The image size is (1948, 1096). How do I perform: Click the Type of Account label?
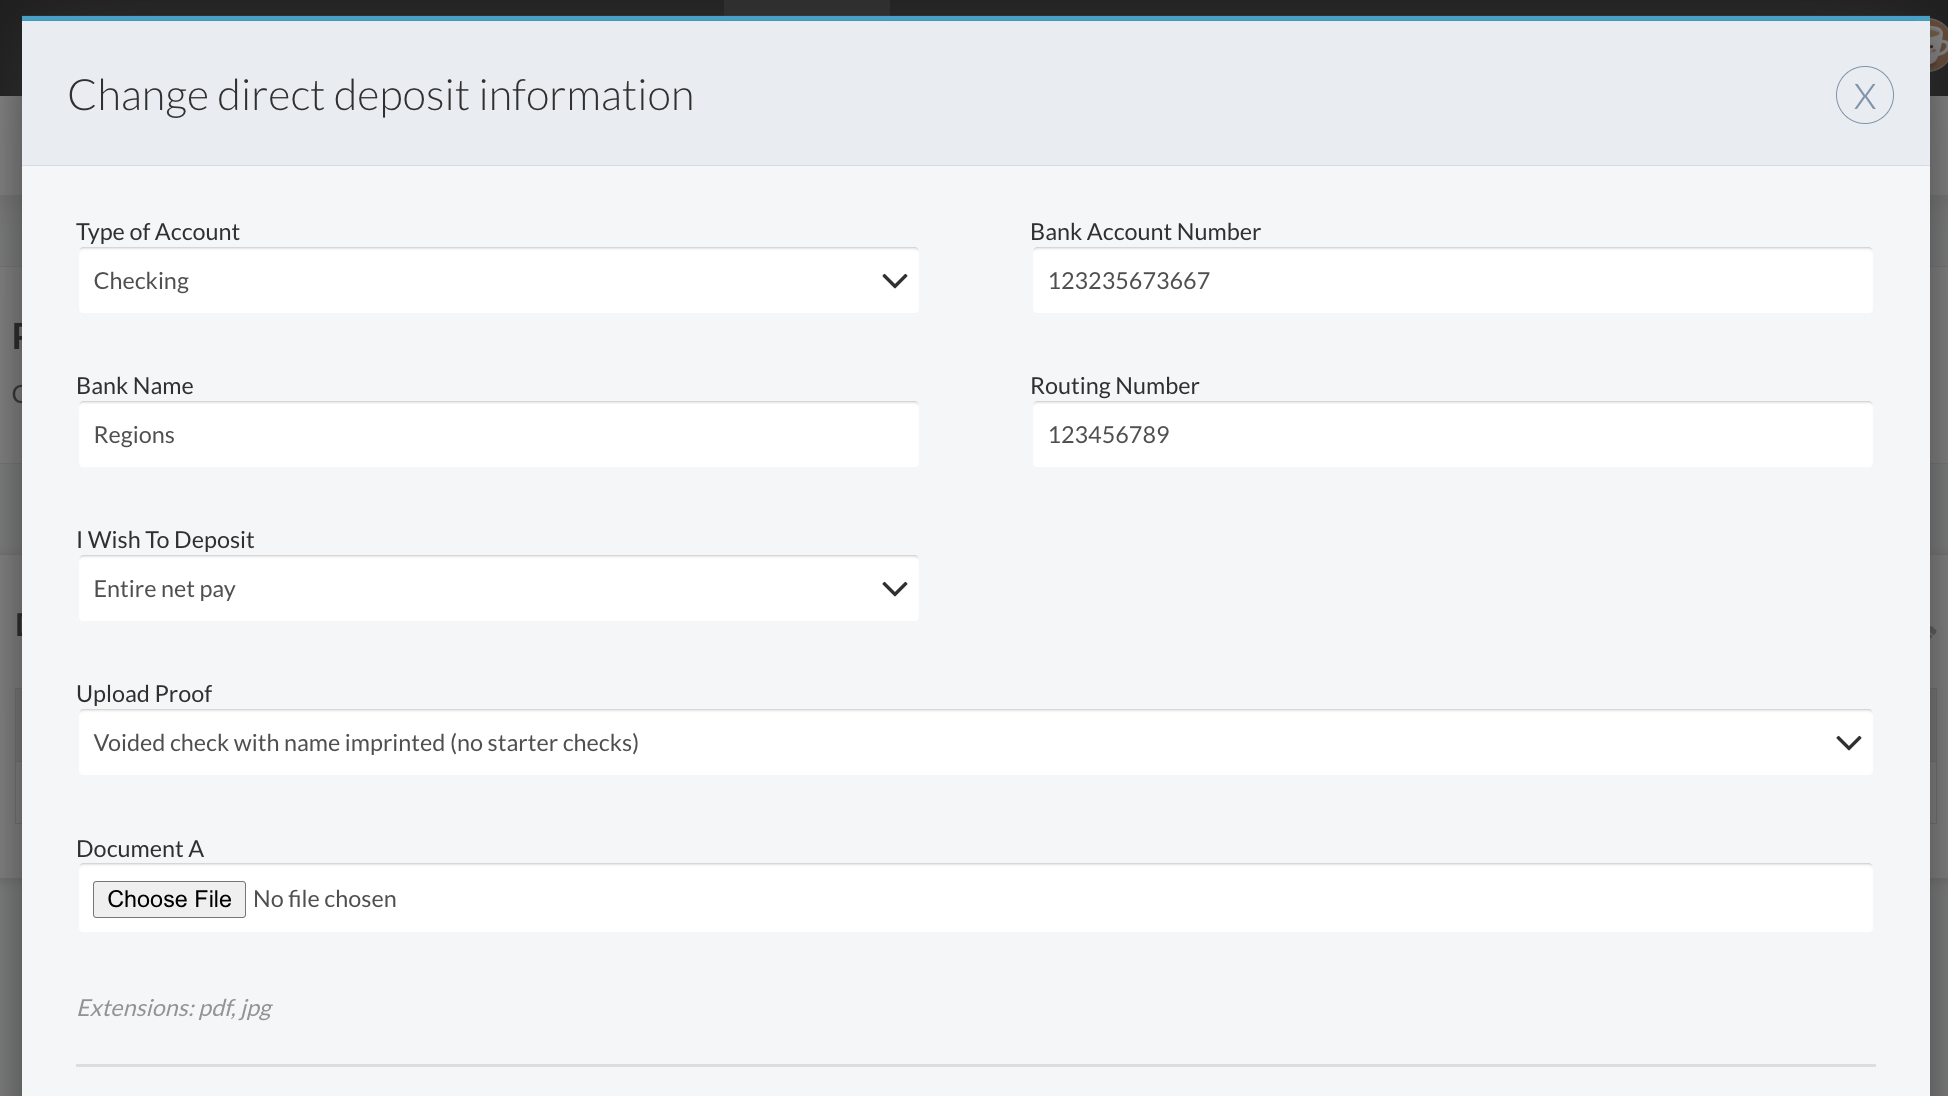click(158, 232)
